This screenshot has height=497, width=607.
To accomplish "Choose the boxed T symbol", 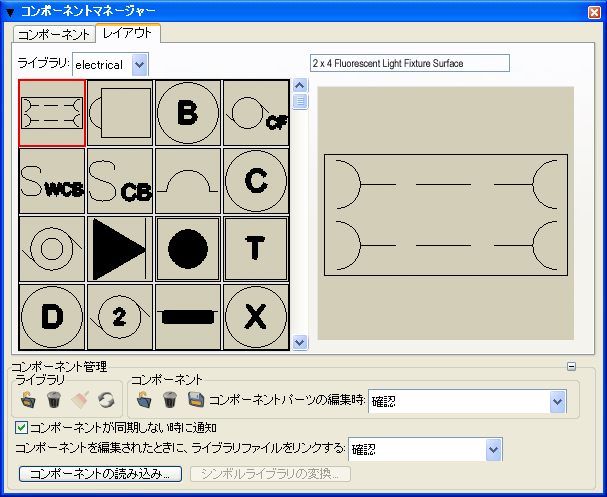I will point(256,249).
